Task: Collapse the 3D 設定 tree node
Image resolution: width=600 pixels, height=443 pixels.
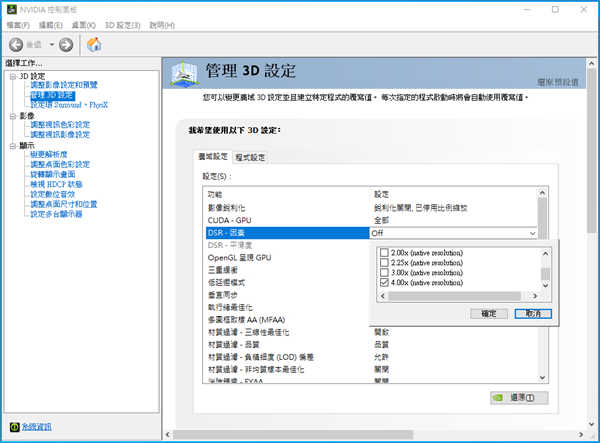Action: [x=13, y=76]
